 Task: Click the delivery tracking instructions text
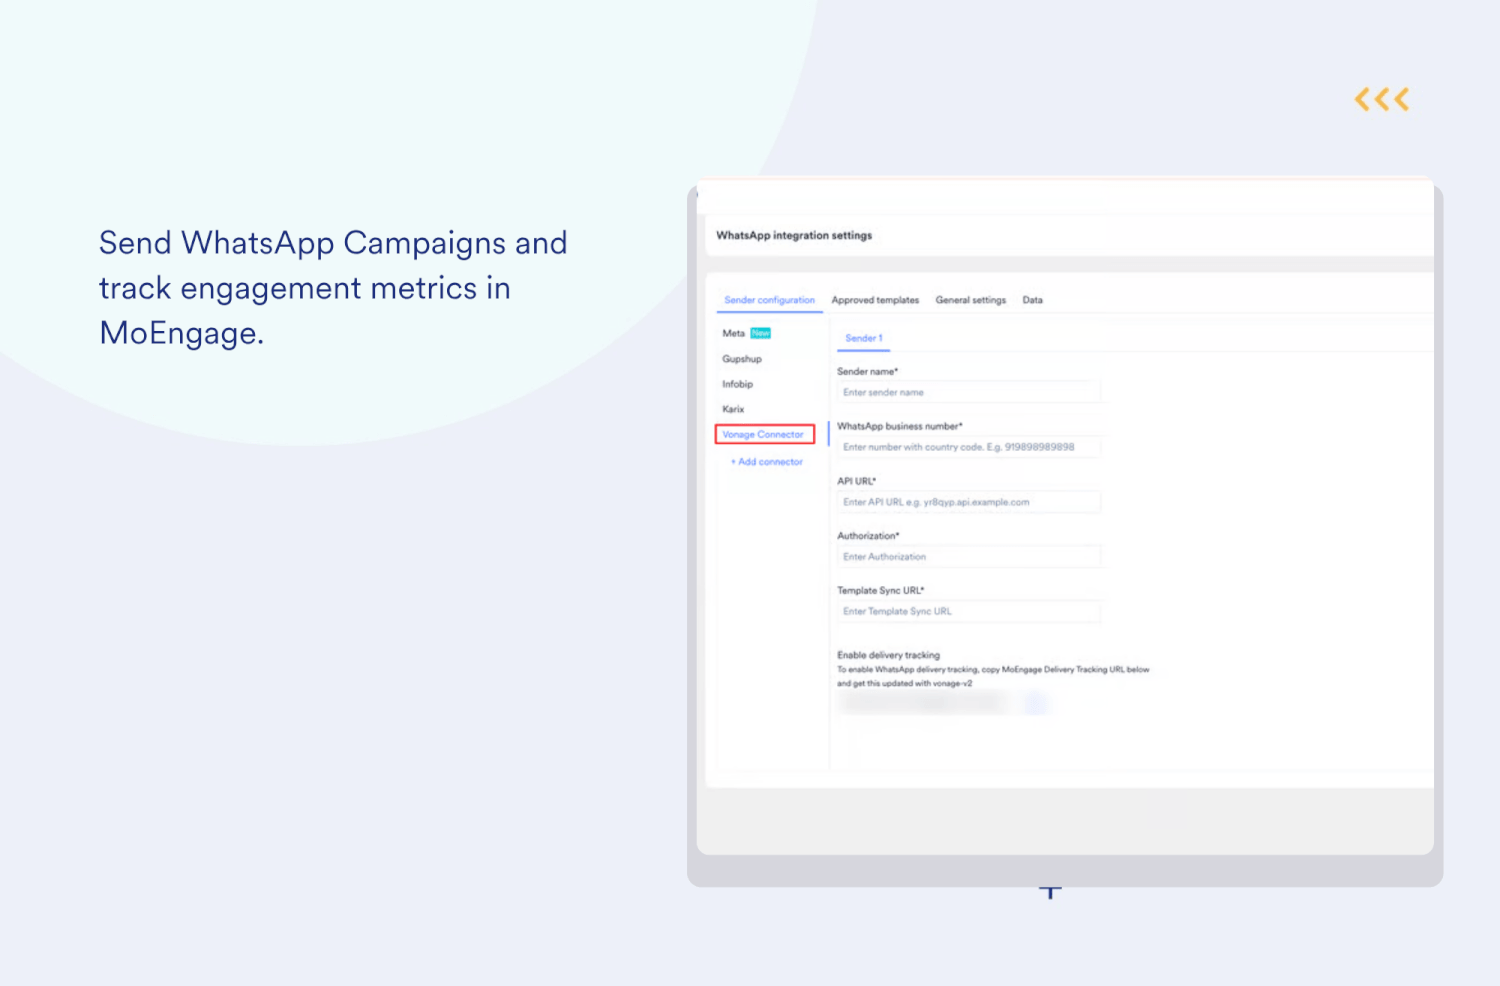(993, 677)
